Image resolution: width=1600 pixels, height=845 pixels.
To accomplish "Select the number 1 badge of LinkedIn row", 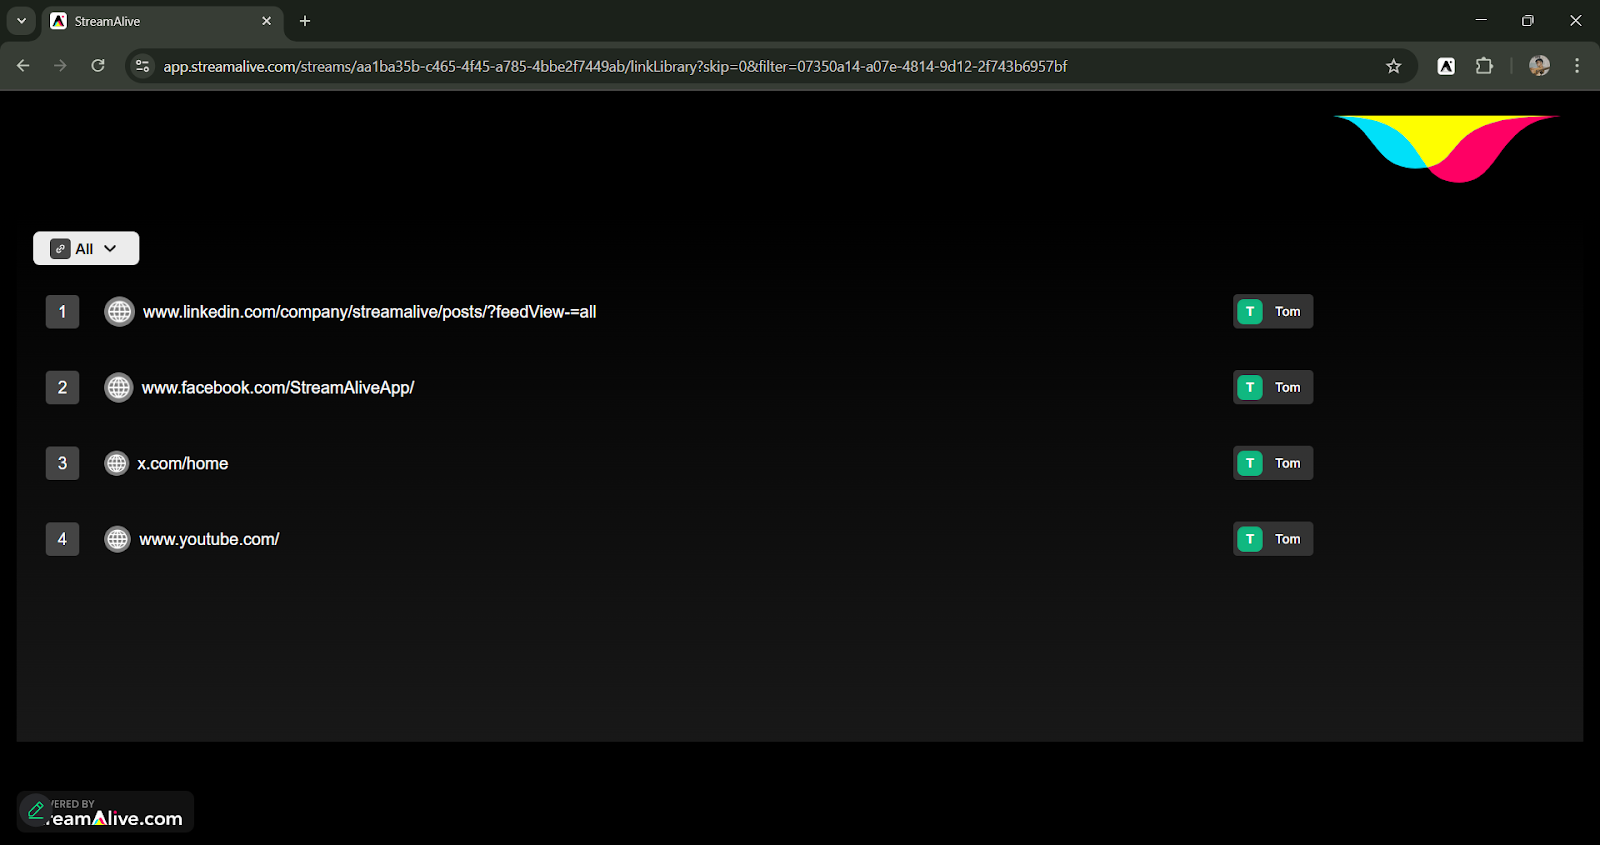I will 62,312.
